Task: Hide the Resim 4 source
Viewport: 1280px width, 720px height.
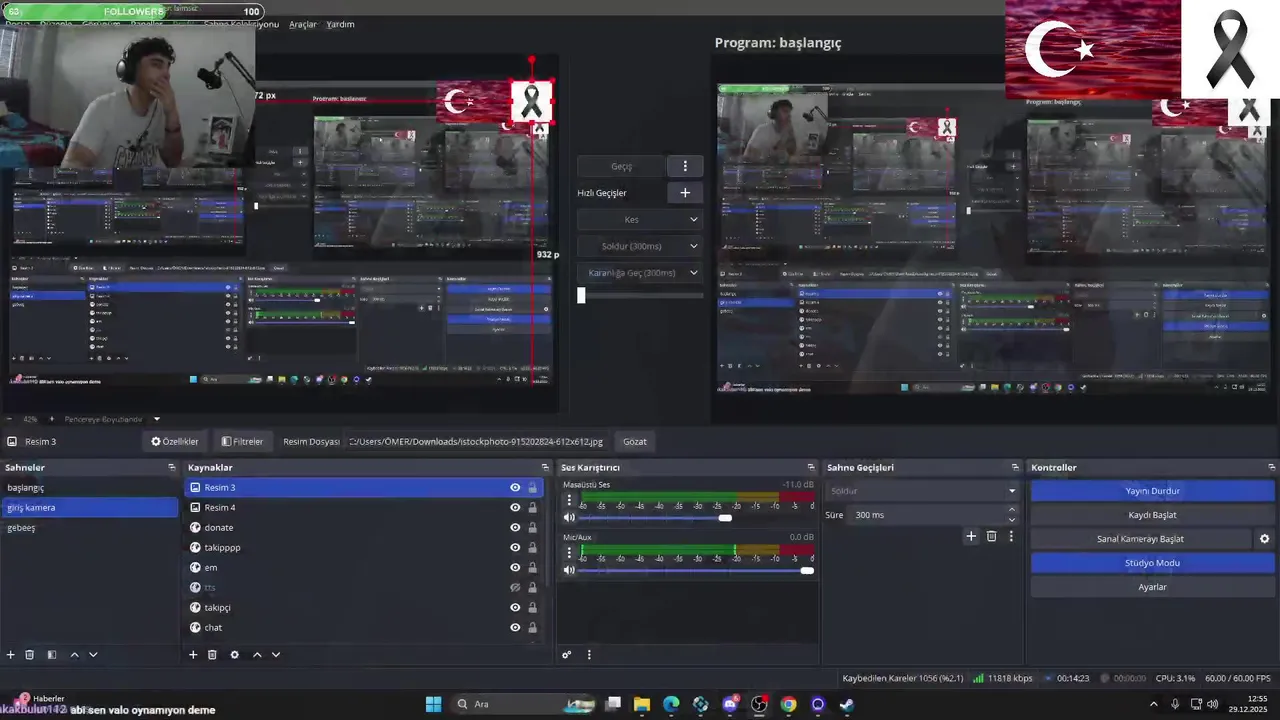Action: click(x=515, y=507)
